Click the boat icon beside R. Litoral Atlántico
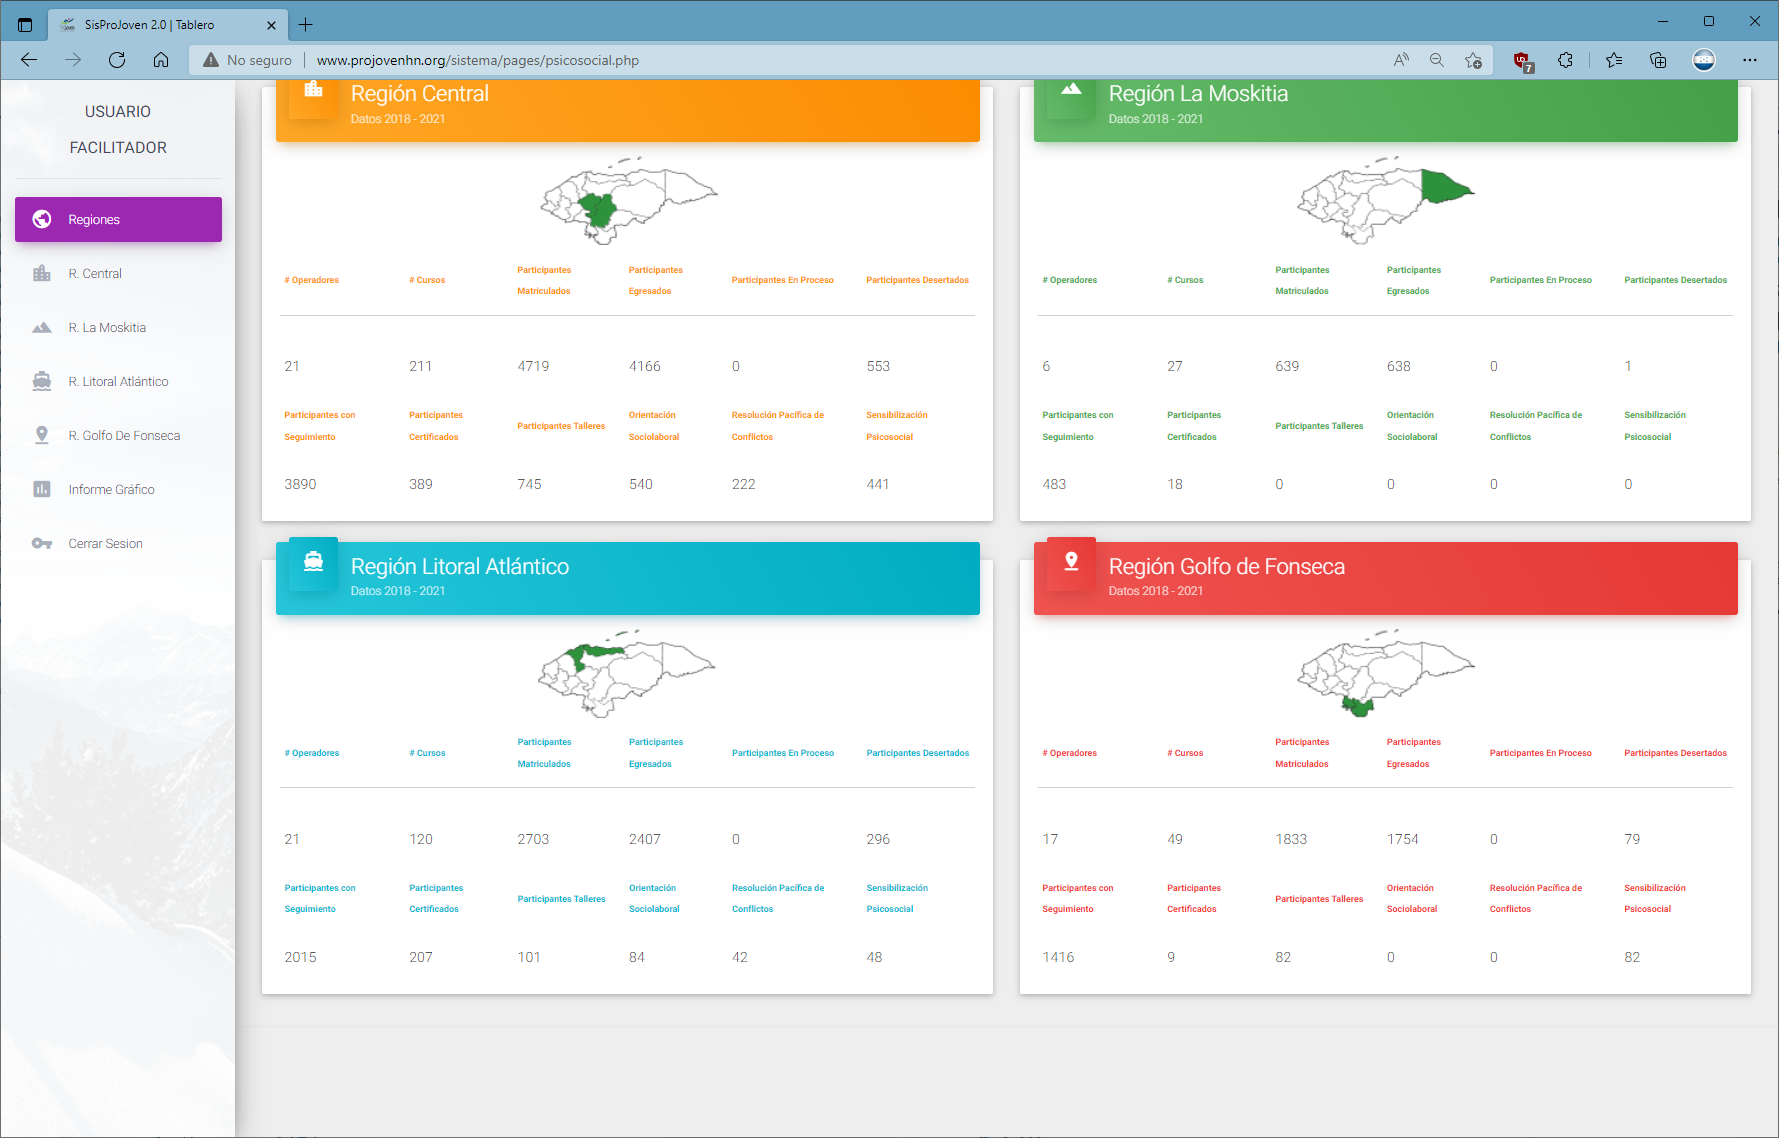The height and width of the screenshot is (1138, 1779). click(x=42, y=381)
